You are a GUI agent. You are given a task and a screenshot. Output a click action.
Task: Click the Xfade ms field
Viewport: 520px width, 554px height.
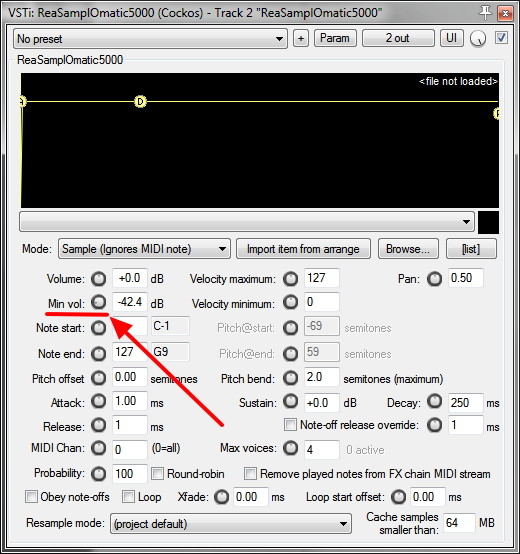tap(250, 497)
